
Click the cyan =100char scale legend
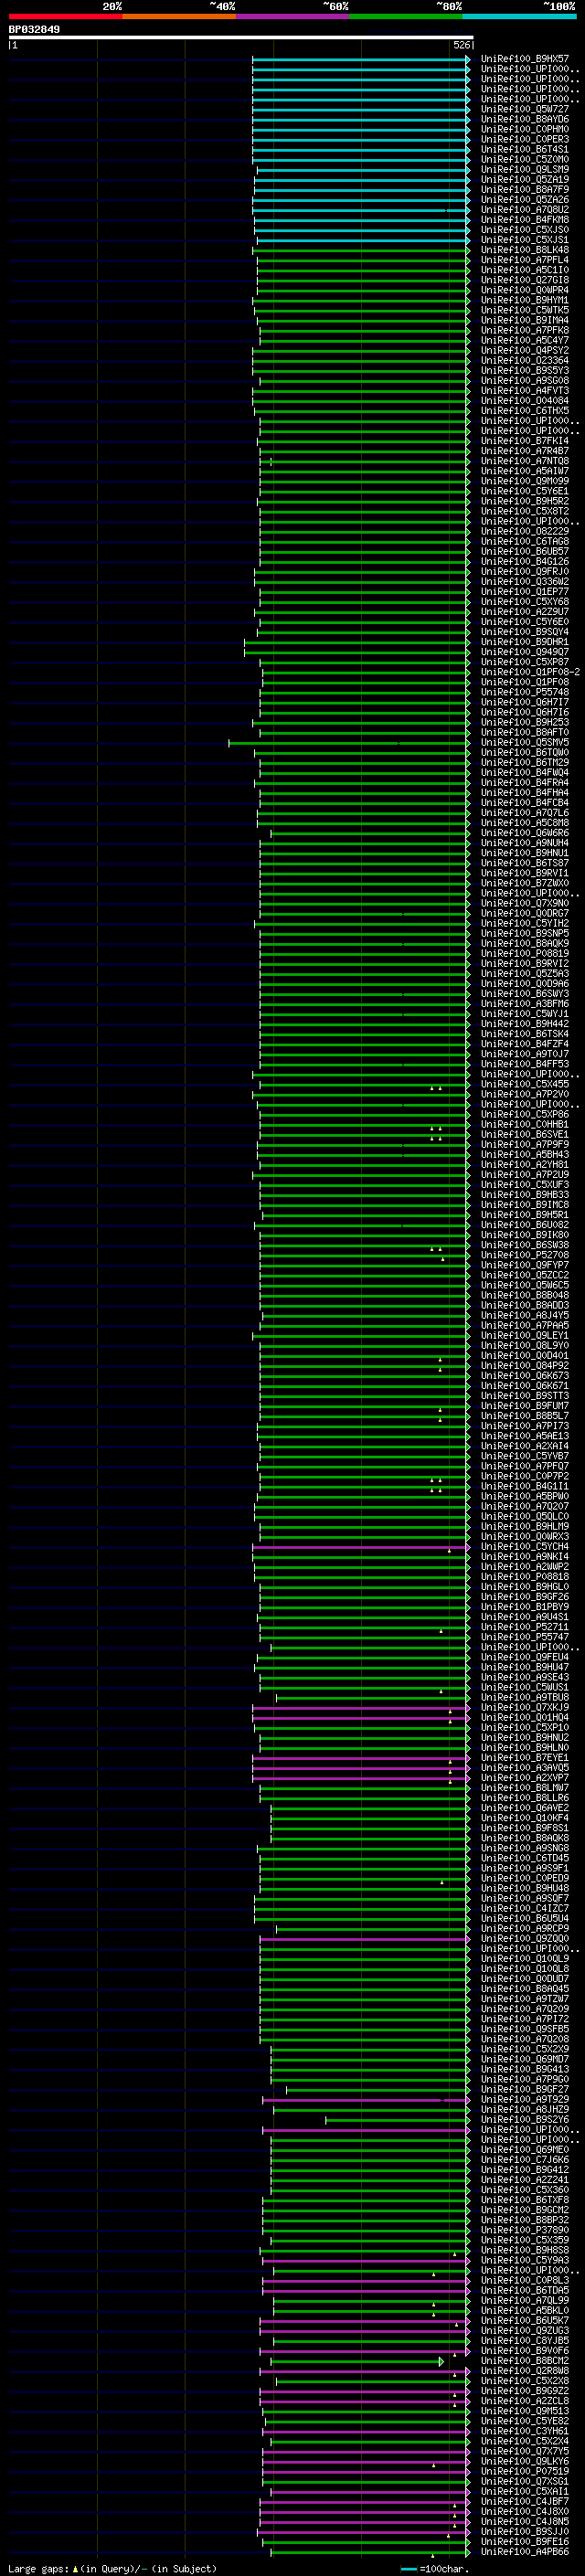[x=436, y=2569]
